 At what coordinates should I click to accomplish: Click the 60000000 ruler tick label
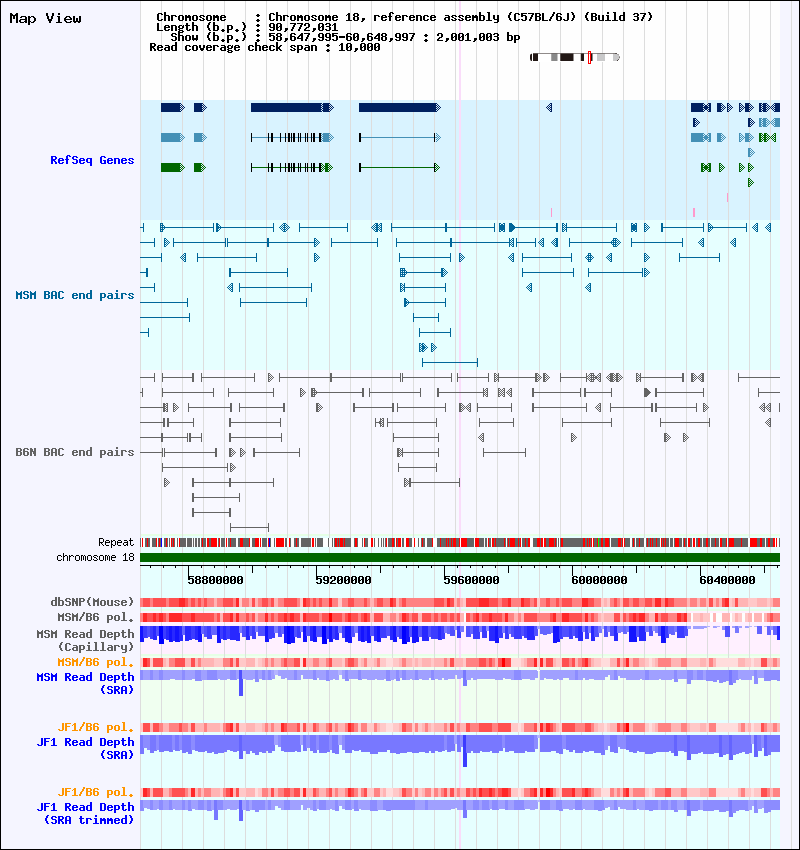pyautogui.click(x=599, y=580)
